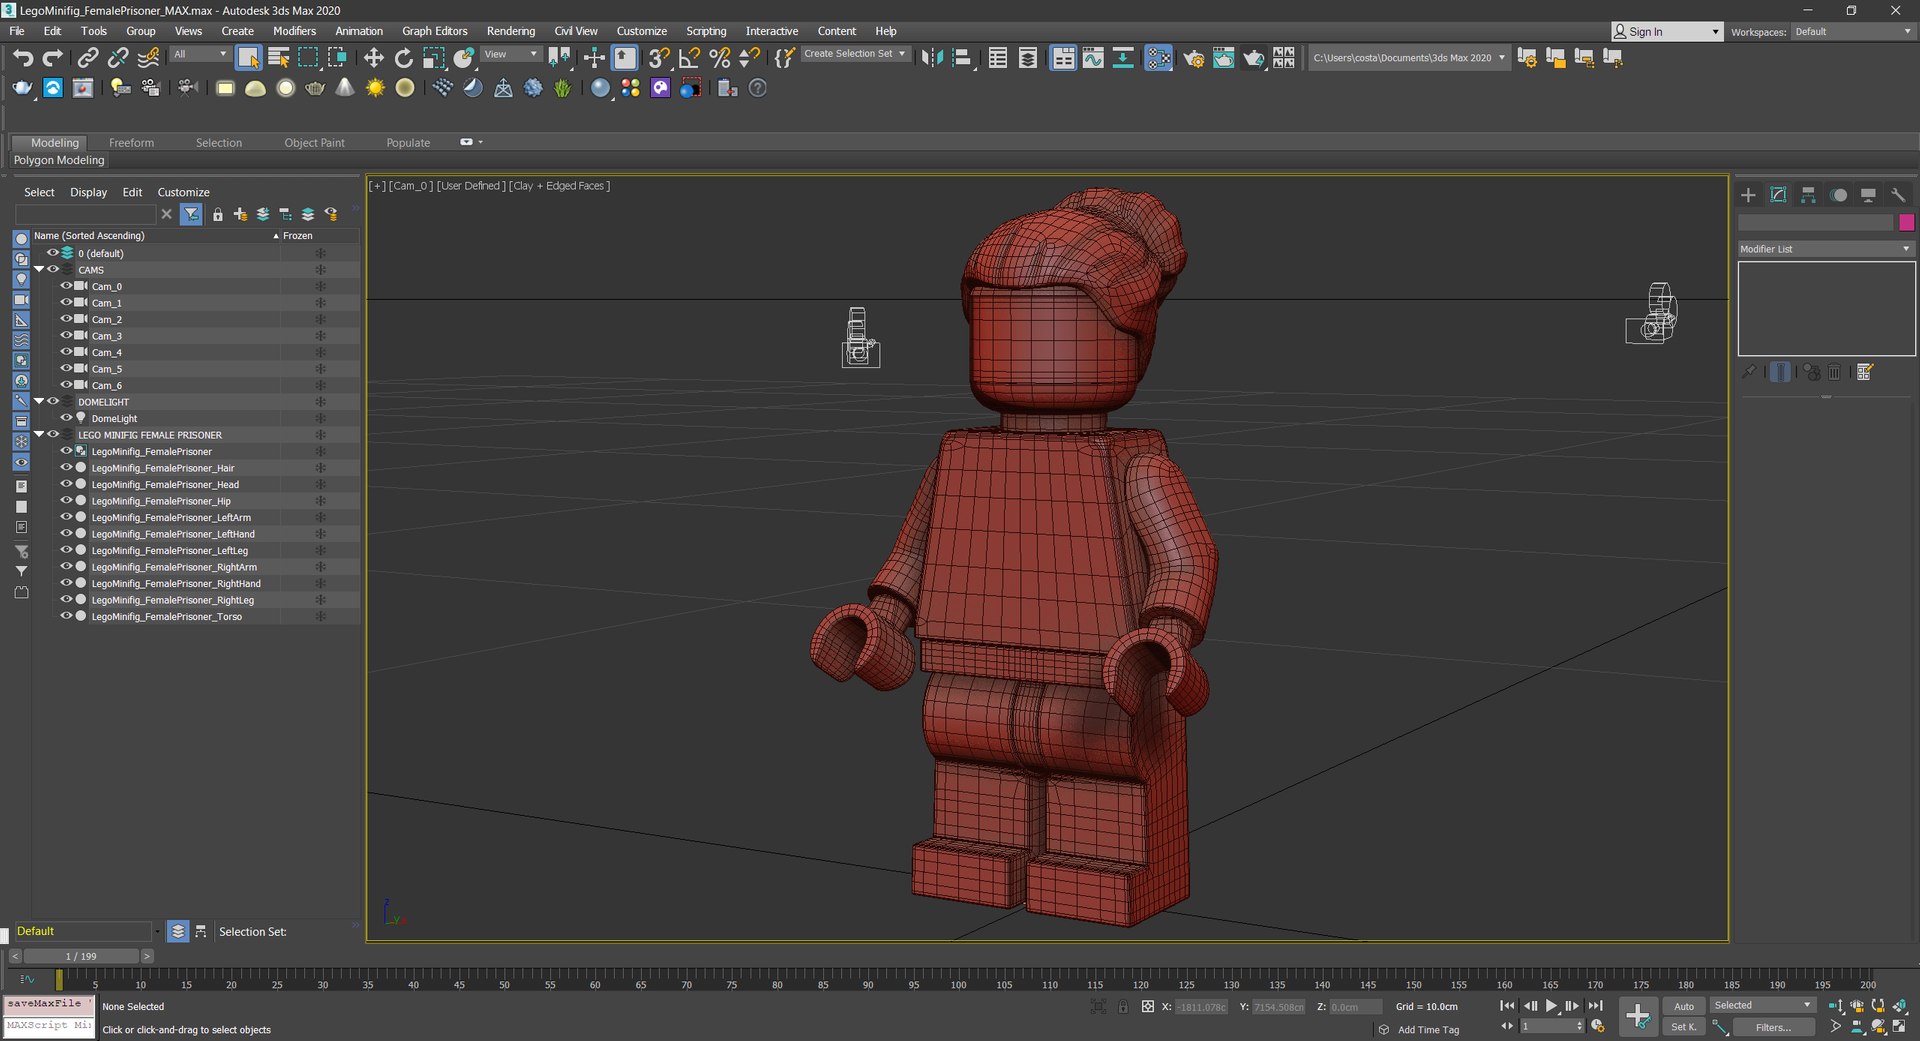
Task: Click the Render Production teapot icon
Action: [x=1253, y=58]
